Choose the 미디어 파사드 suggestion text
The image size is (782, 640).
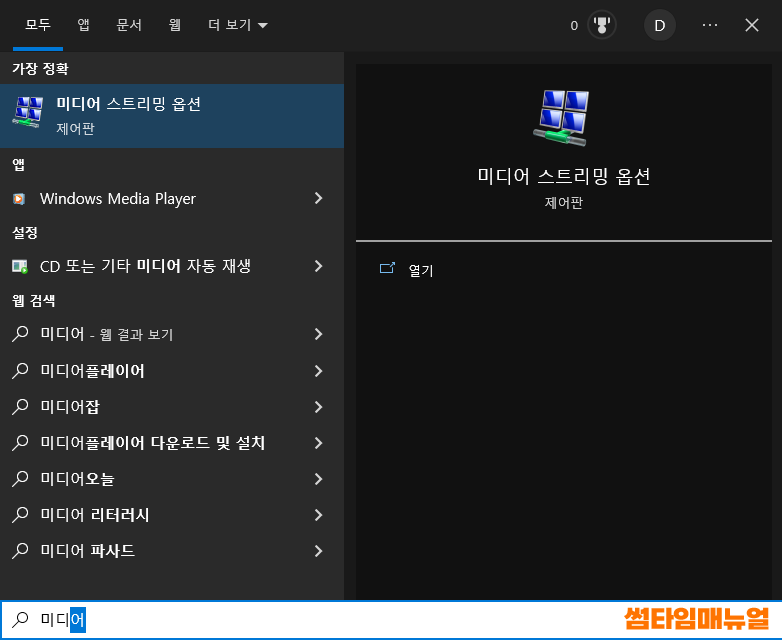[x=88, y=551]
